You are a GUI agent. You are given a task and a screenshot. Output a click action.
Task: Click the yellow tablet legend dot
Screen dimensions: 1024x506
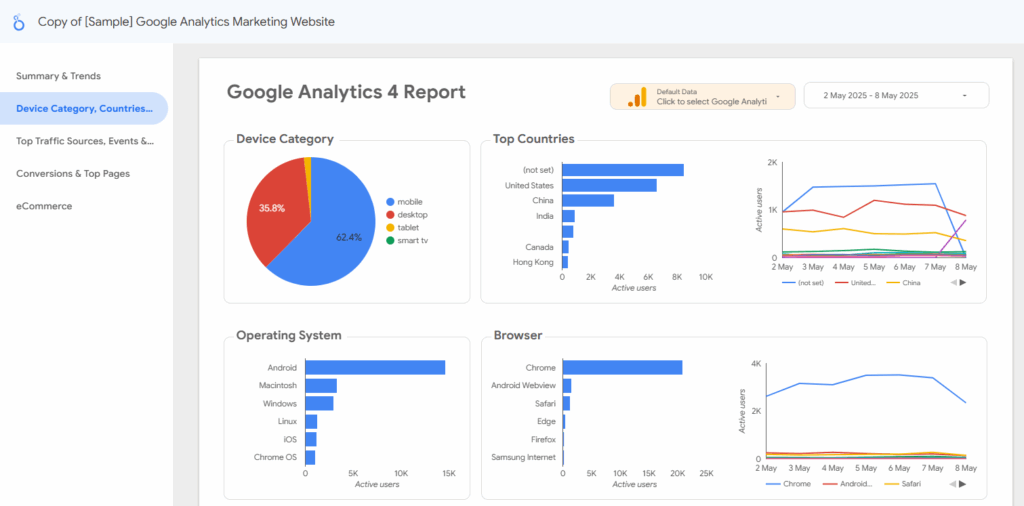(x=391, y=227)
